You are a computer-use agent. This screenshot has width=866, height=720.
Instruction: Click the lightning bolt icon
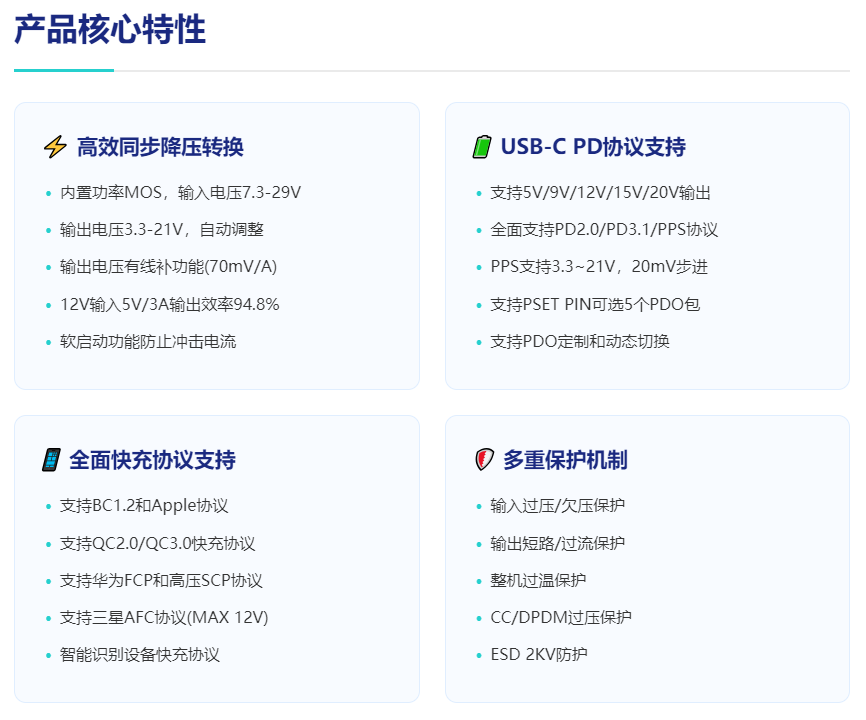tap(54, 147)
